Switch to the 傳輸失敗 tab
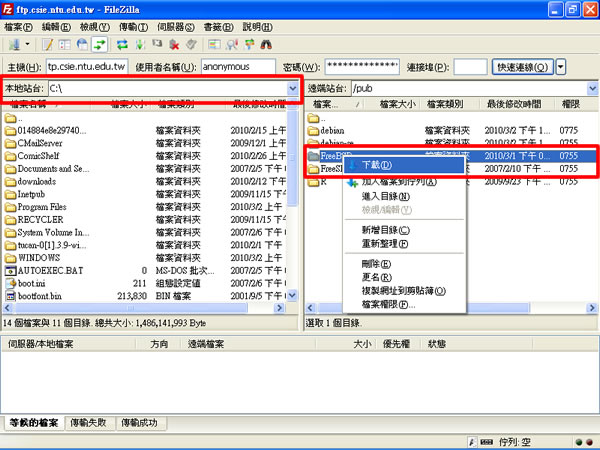 pyautogui.click(x=88, y=422)
